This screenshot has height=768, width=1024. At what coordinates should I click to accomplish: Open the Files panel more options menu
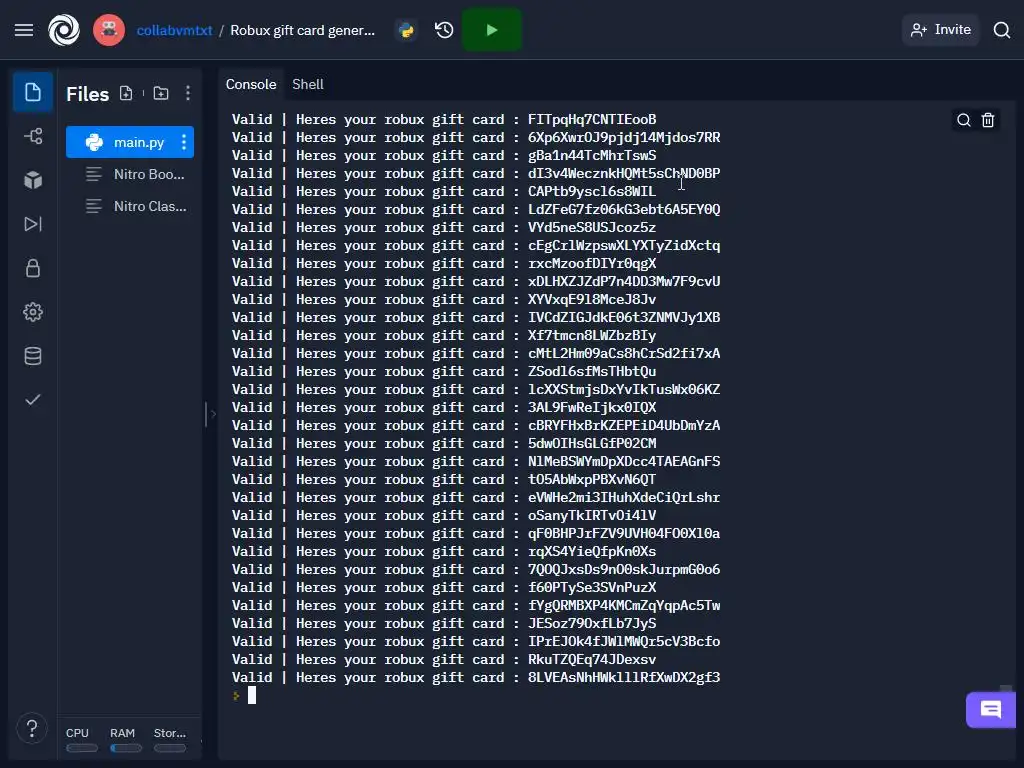tap(188, 93)
